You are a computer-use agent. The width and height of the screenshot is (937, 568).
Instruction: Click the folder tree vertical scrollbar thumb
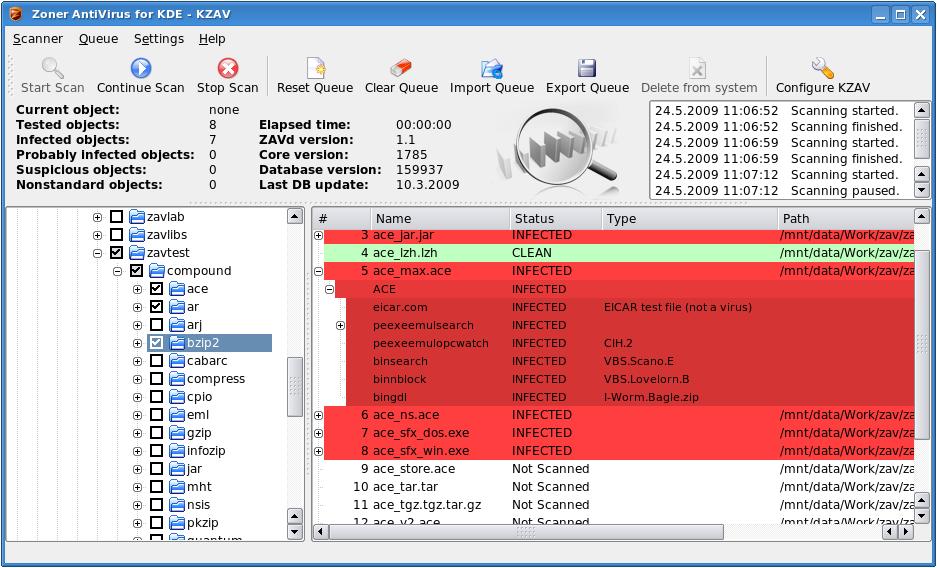(x=295, y=386)
